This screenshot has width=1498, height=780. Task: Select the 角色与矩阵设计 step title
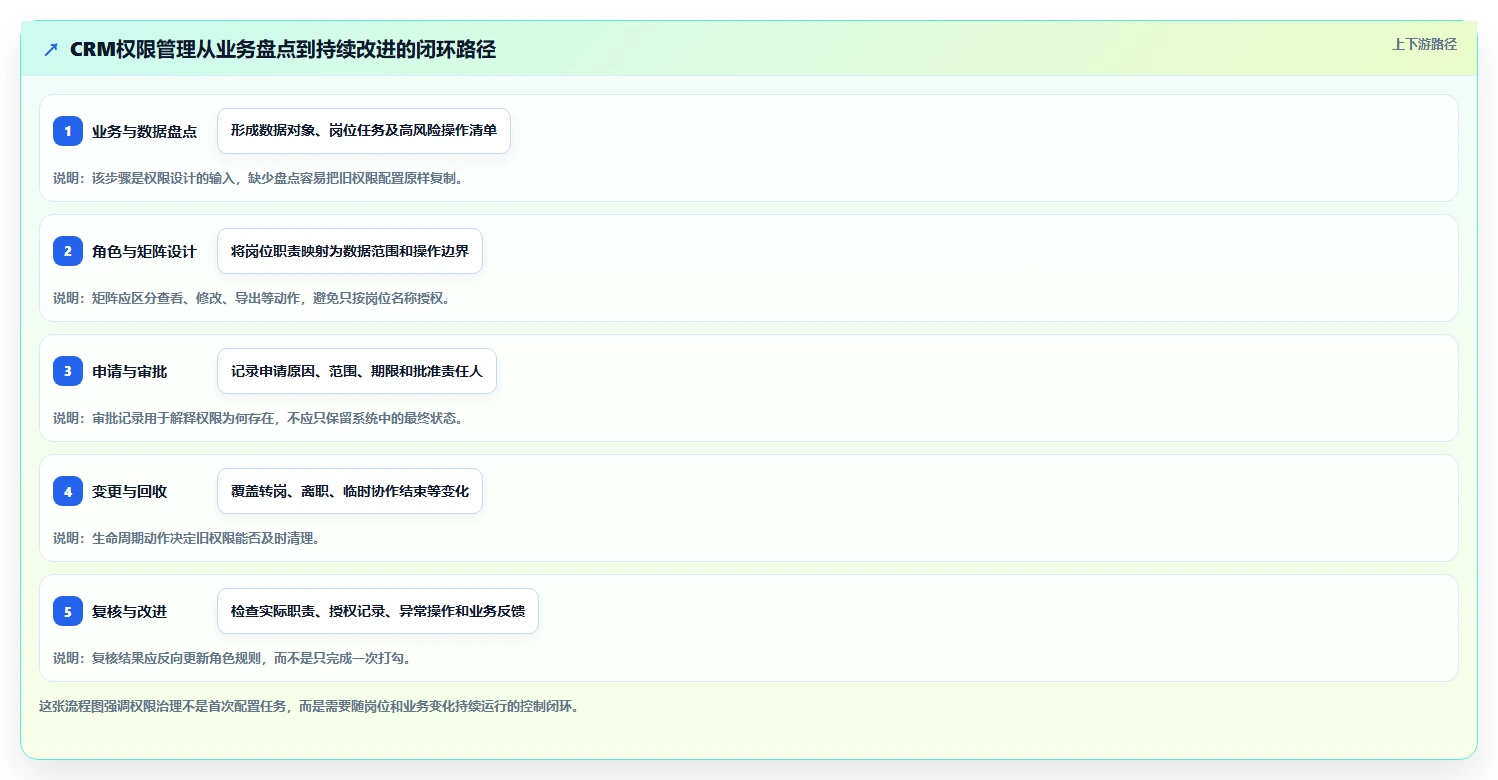pos(144,251)
